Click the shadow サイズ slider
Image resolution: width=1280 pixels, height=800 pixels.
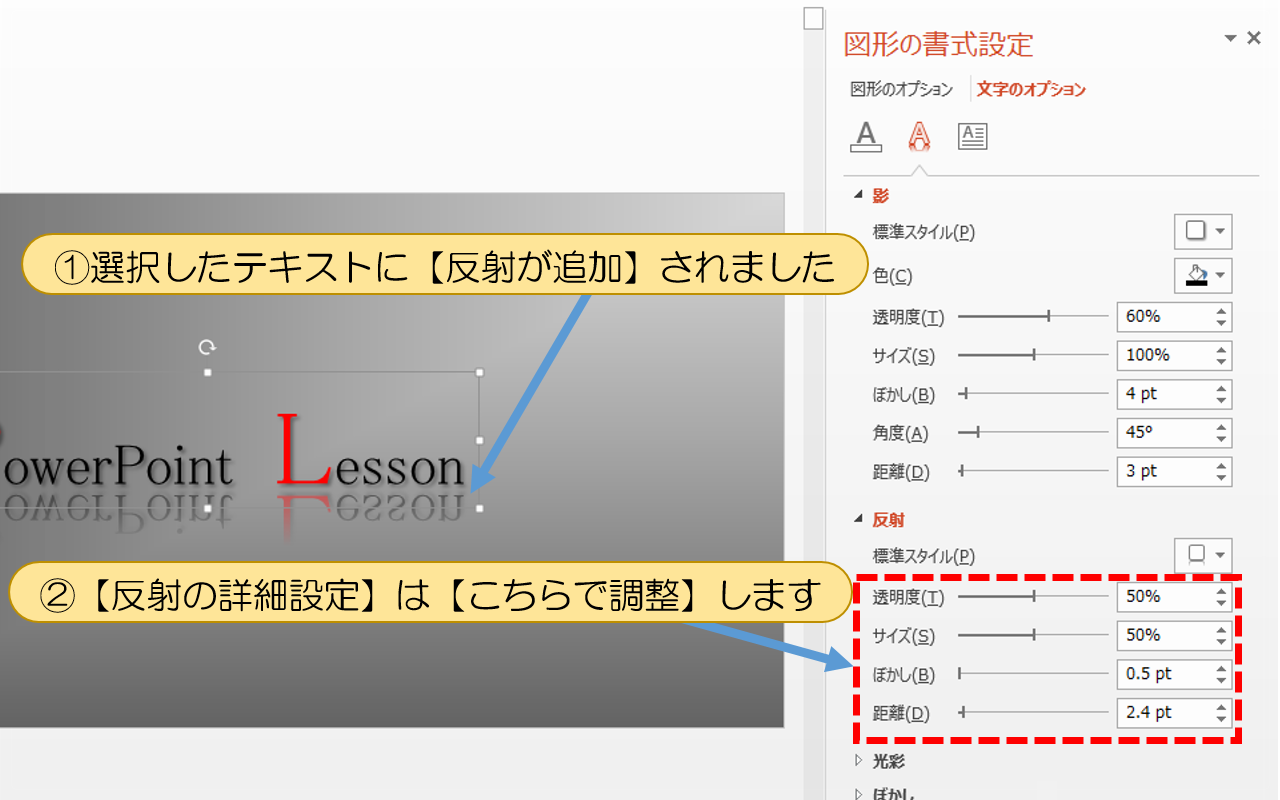click(x=1033, y=355)
